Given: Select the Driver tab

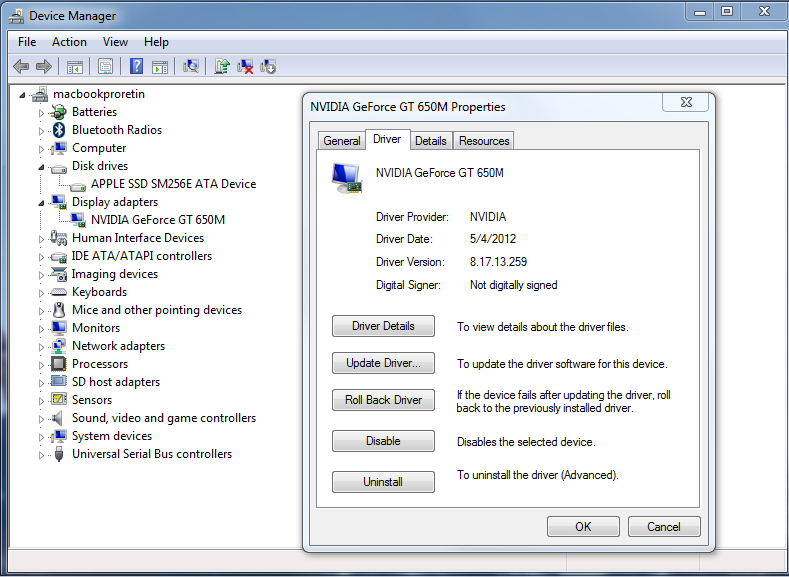Looking at the screenshot, I should click(x=387, y=139).
